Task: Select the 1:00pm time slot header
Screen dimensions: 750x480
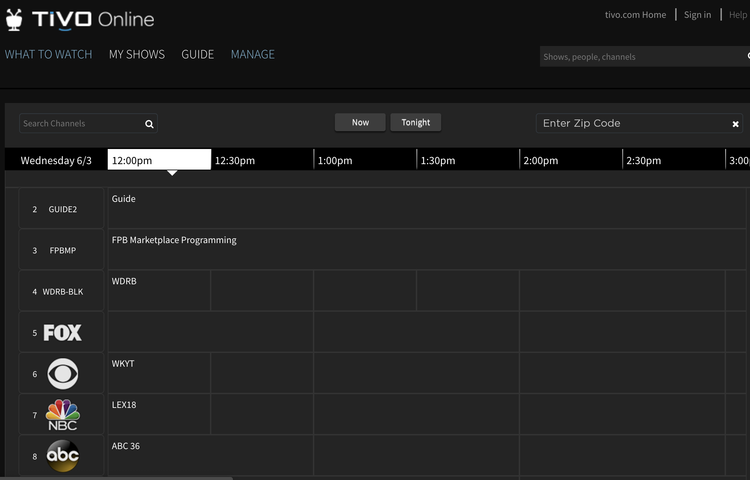Action: click(335, 160)
